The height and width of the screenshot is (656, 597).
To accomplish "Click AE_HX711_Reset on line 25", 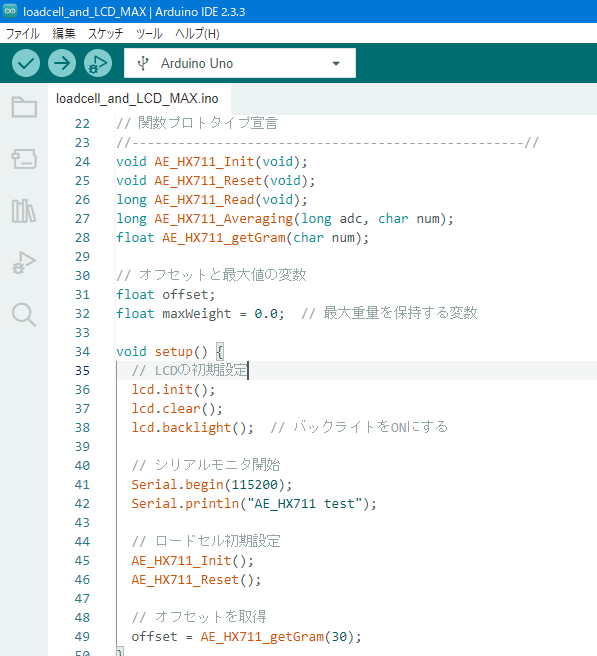I will [208, 181].
